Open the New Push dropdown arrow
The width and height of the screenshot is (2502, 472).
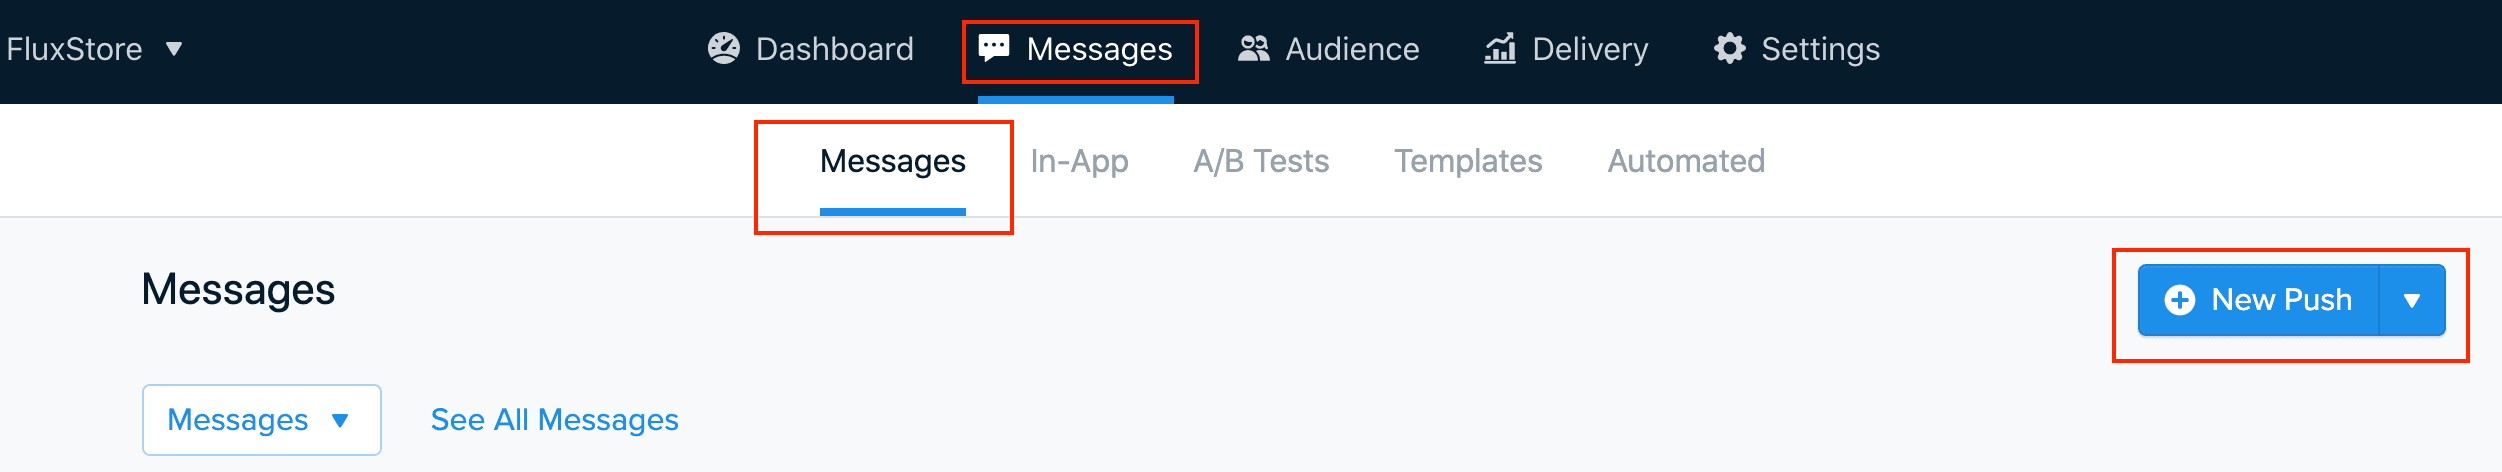[x=2412, y=300]
